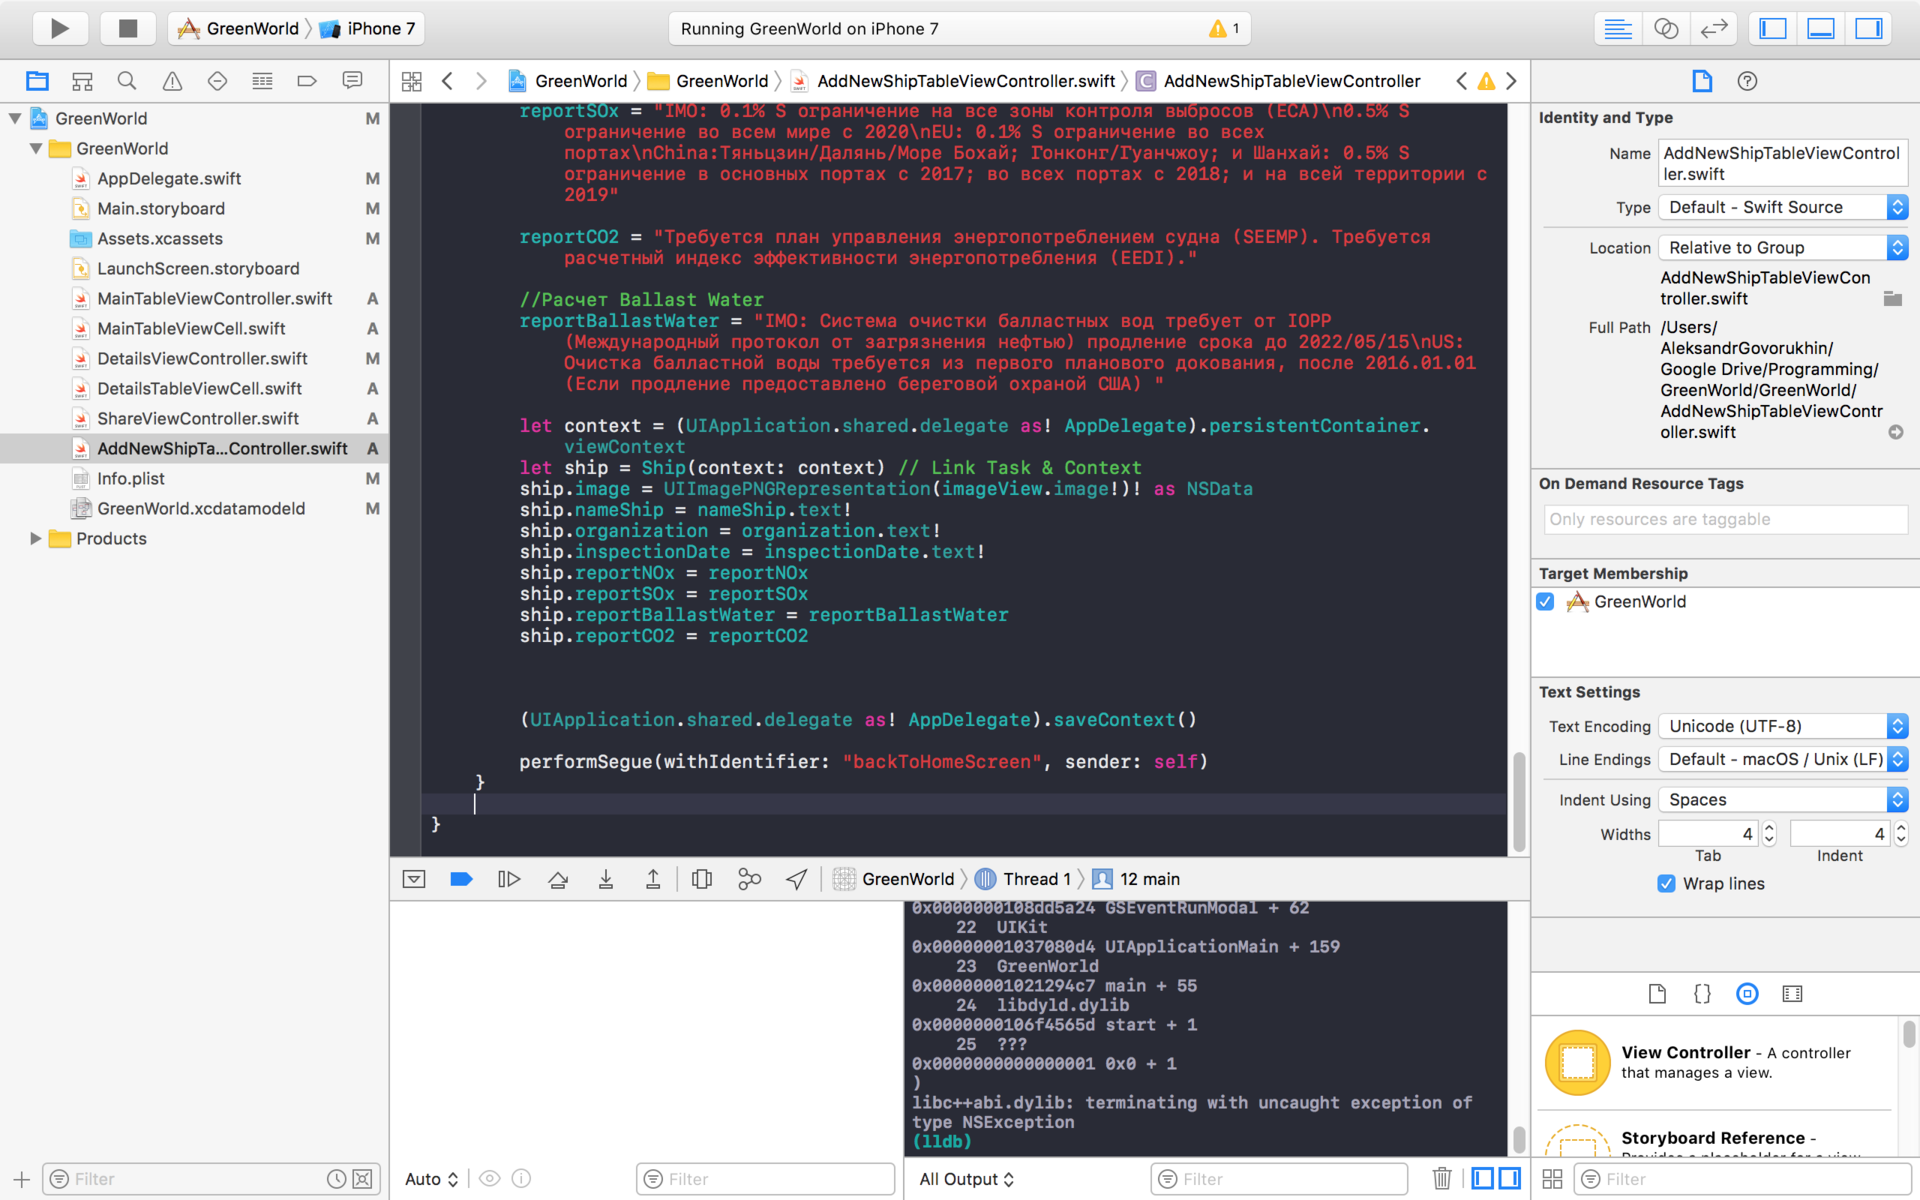Reveal full path in Finder arrow
The height and width of the screenshot is (1200, 1920).
(x=1895, y=432)
